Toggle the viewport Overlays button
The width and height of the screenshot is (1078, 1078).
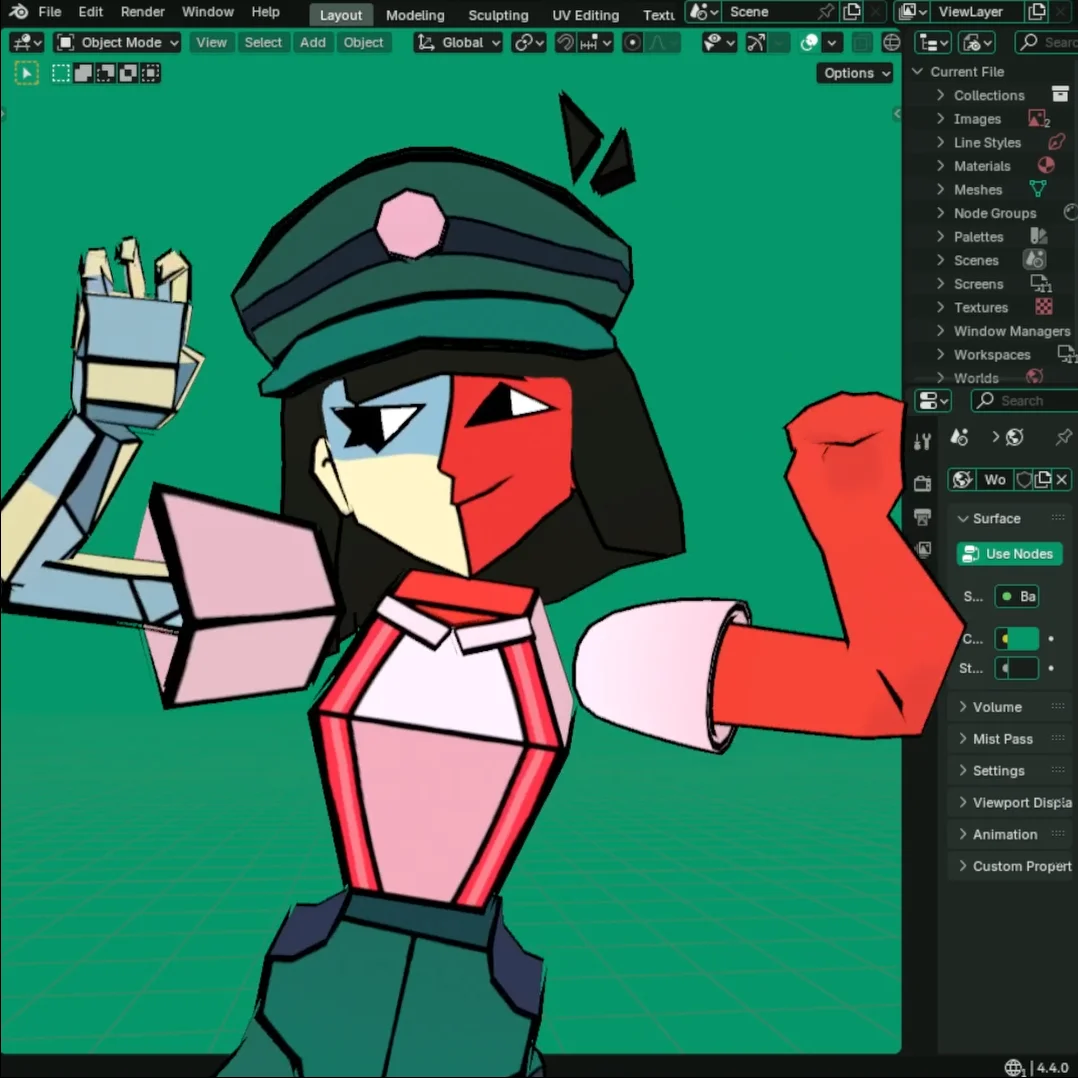(x=807, y=42)
